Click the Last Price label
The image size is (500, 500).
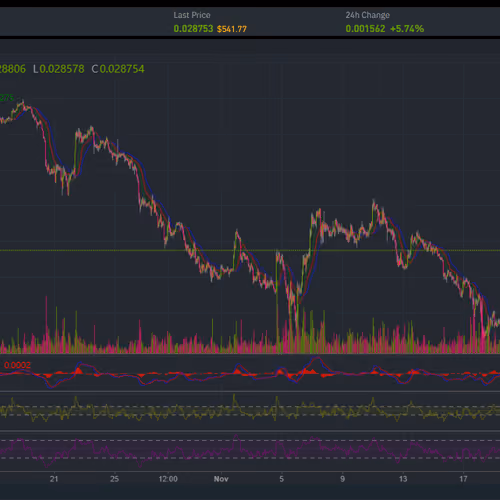[x=192, y=15]
